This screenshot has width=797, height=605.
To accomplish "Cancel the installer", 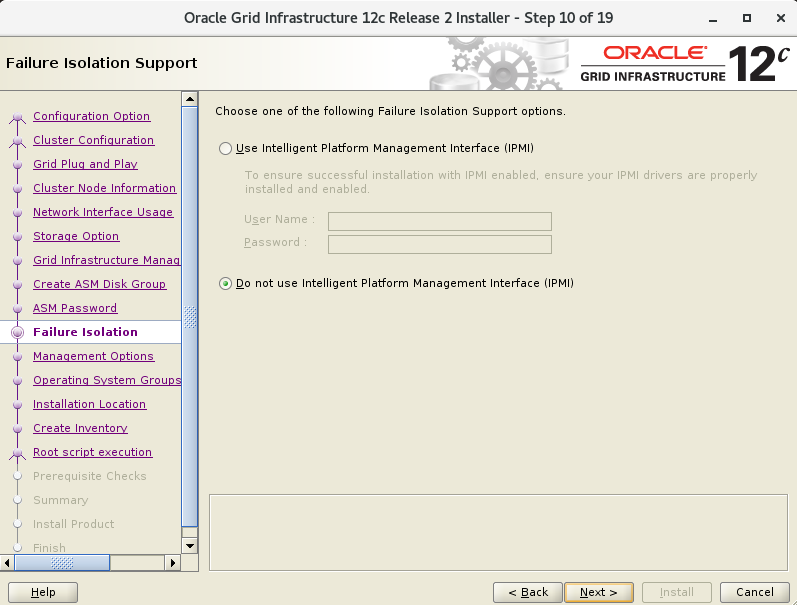I will (x=754, y=592).
